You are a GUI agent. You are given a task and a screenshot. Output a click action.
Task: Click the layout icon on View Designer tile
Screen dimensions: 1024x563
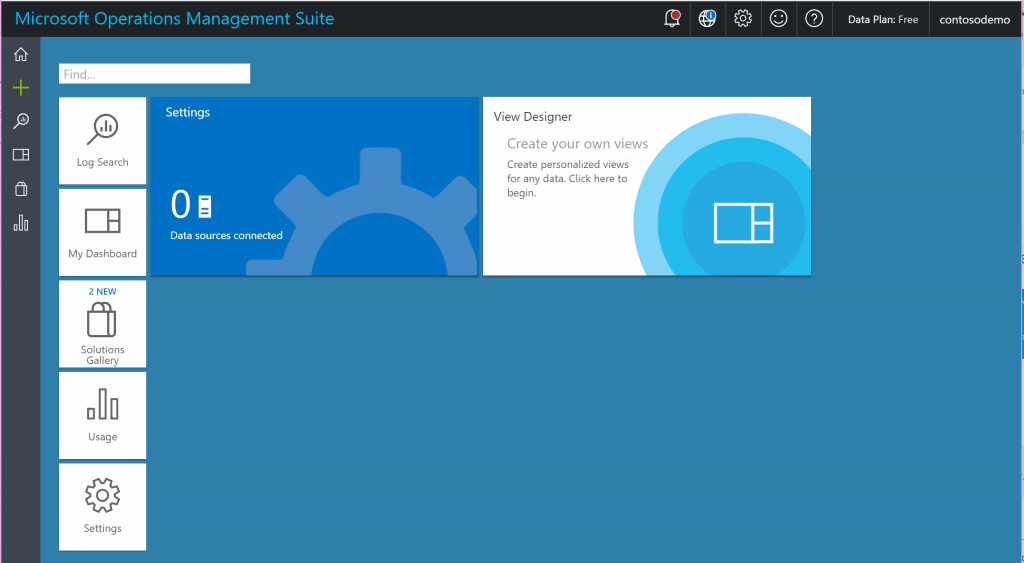coord(743,223)
